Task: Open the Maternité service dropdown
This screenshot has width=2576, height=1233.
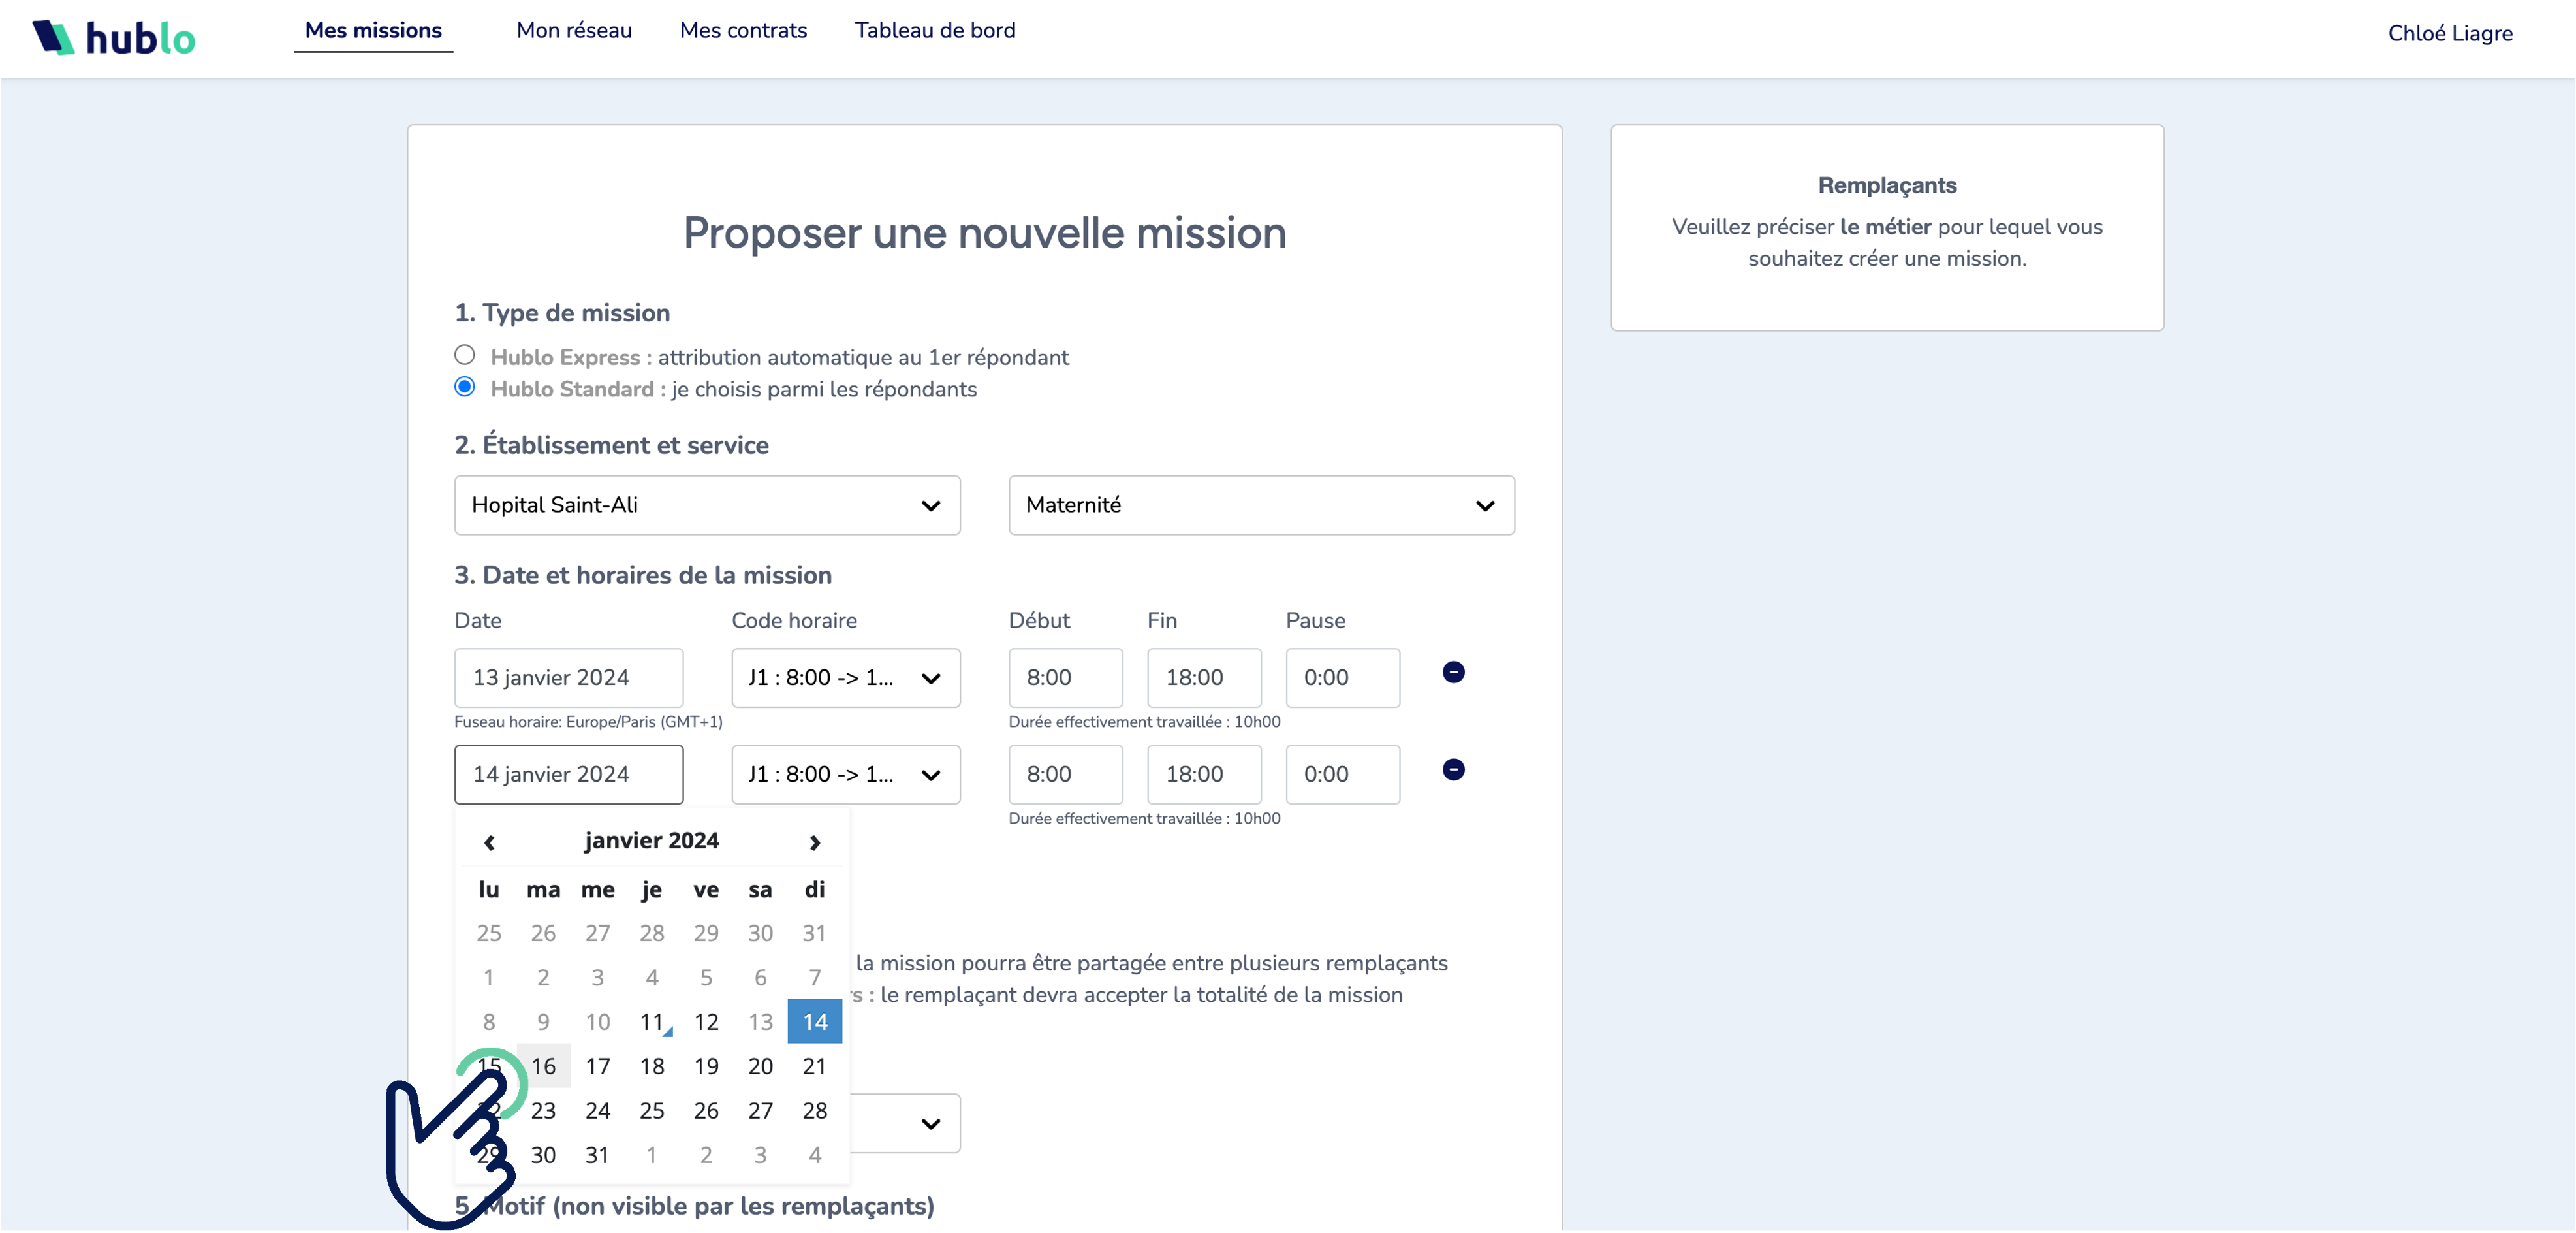Action: [1260, 505]
